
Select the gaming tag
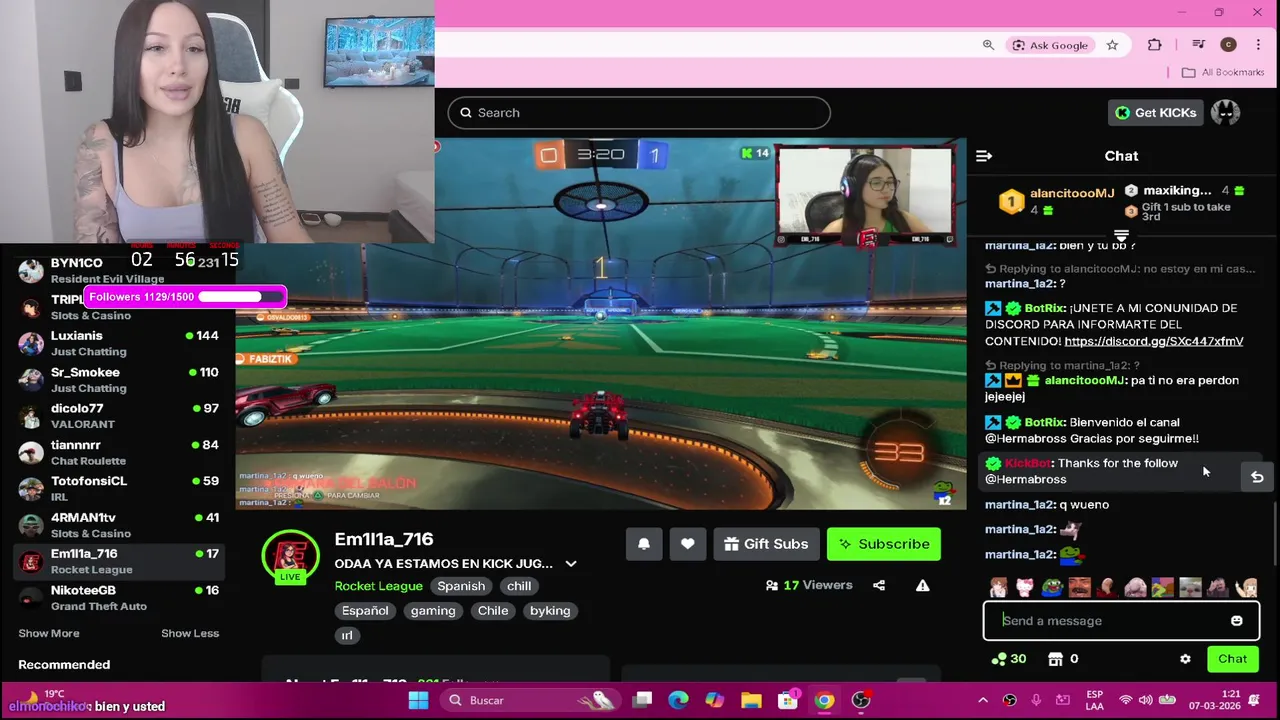coord(432,610)
